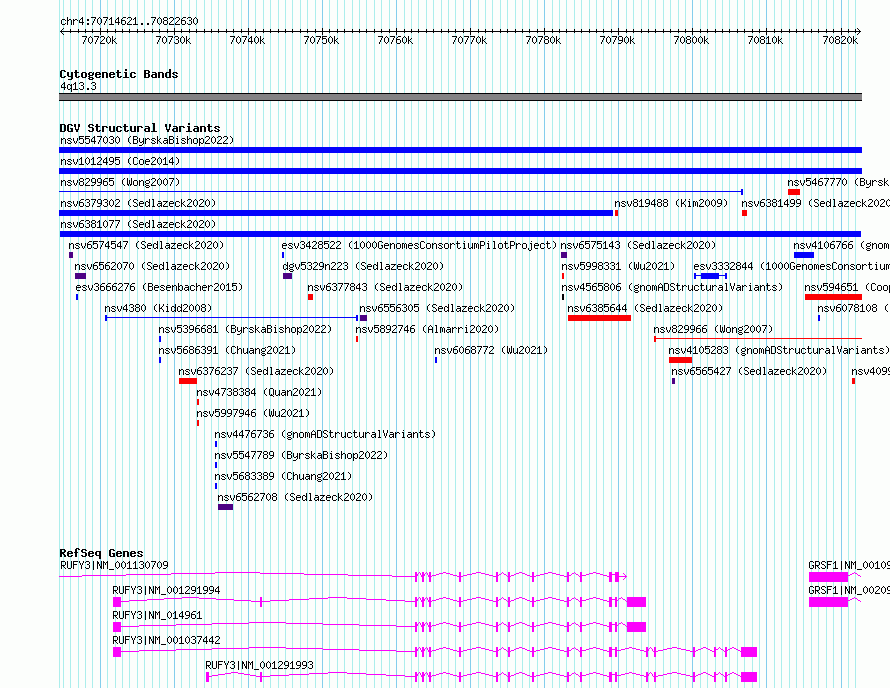Select the nsv5997946 (Wu2021) label
Image resolution: width=890 pixels, height=688 pixels.
[253, 413]
